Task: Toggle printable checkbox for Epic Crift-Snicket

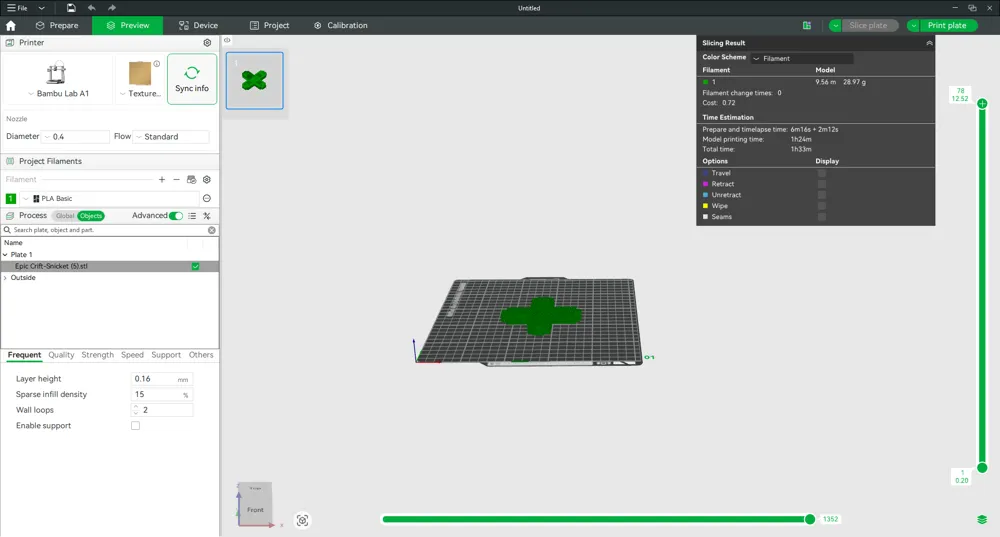Action: [x=196, y=266]
